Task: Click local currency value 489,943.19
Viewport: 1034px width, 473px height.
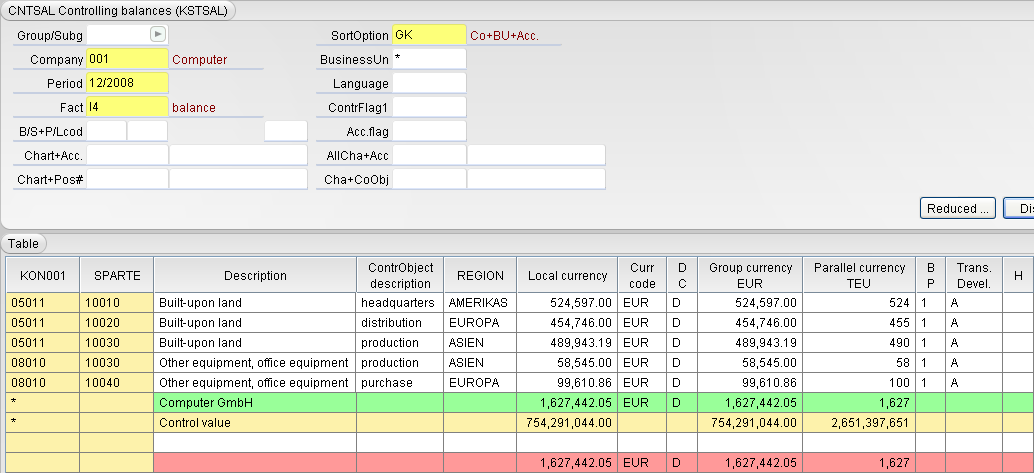Action: (568, 343)
